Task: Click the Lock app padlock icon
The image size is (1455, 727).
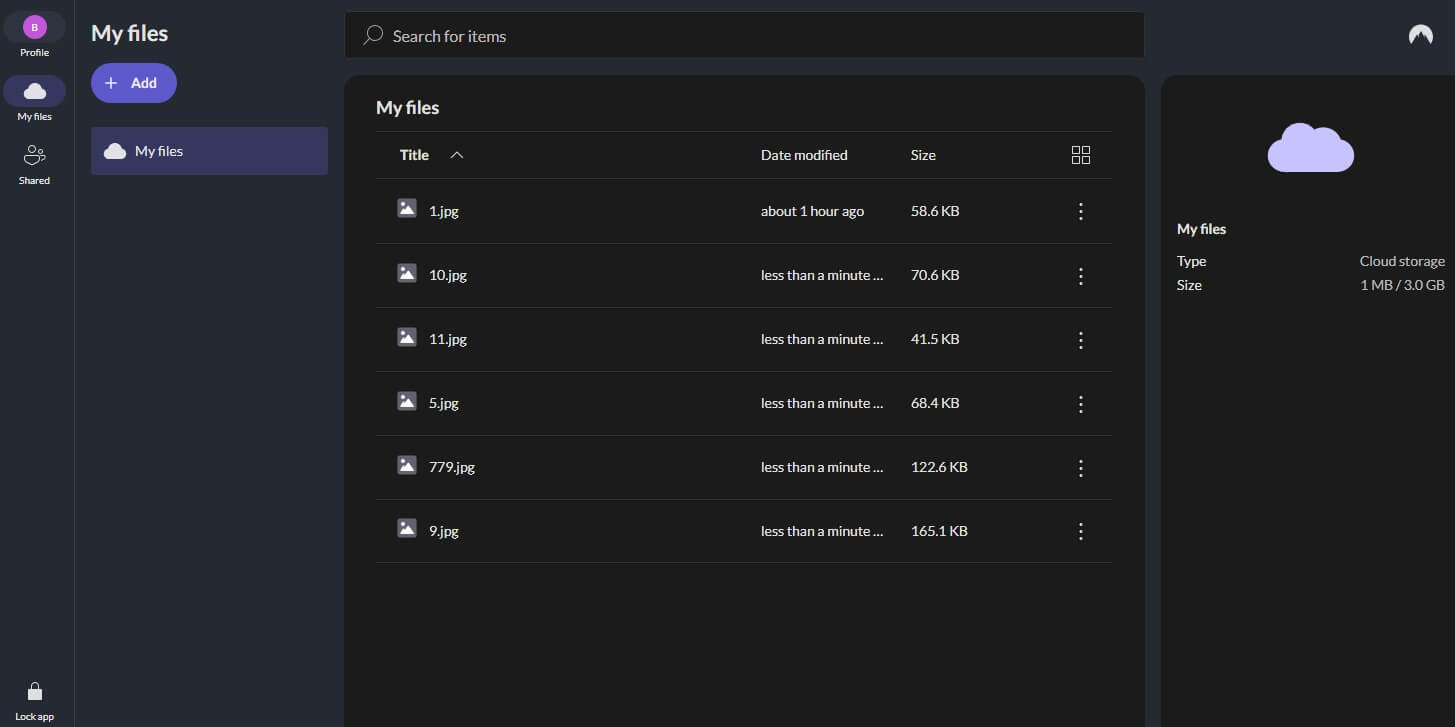Action: coord(34,691)
